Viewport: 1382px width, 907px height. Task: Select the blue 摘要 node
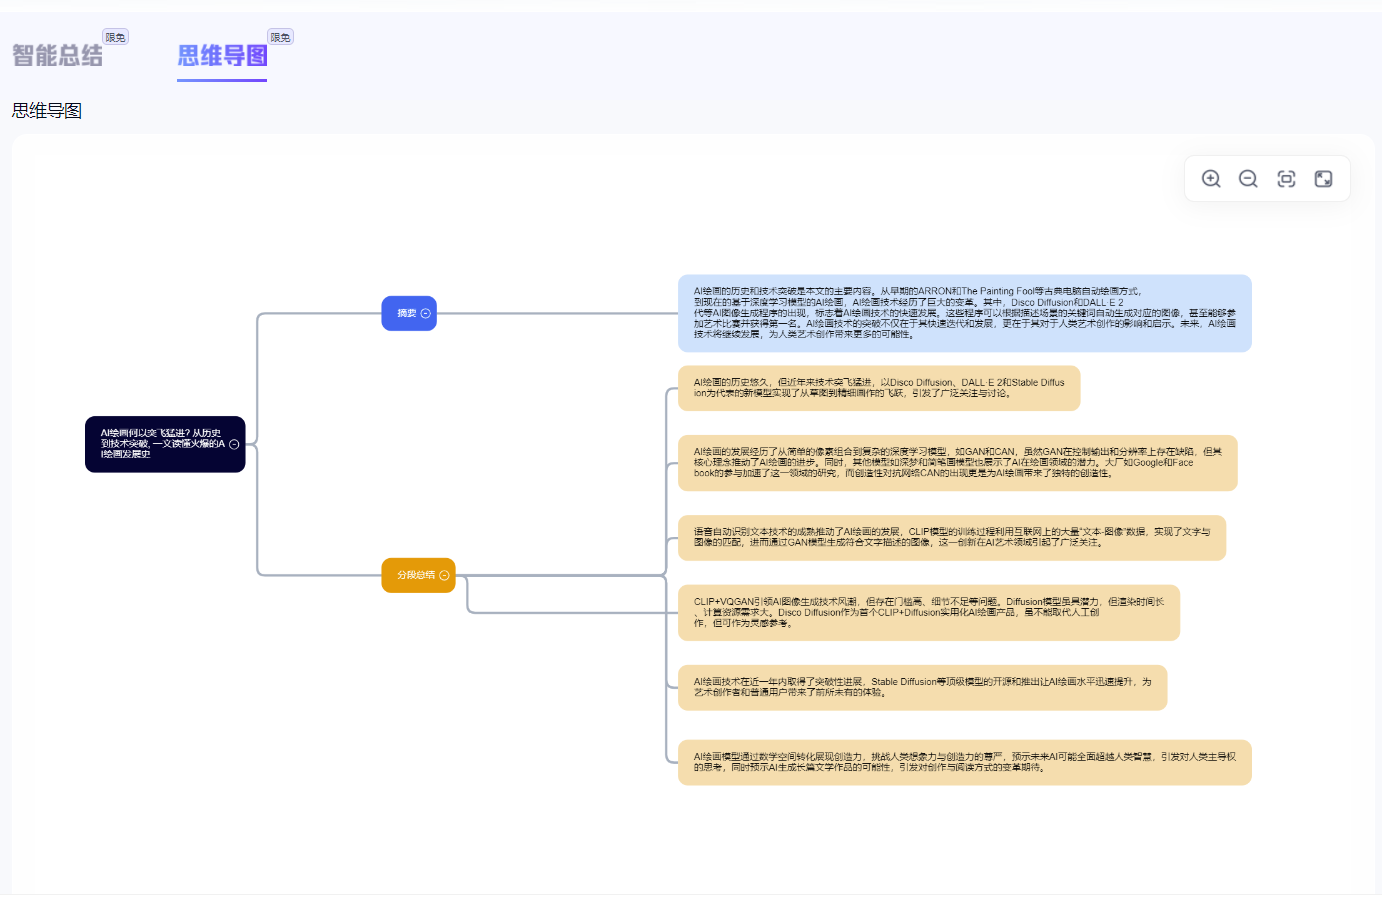coord(404,314)
